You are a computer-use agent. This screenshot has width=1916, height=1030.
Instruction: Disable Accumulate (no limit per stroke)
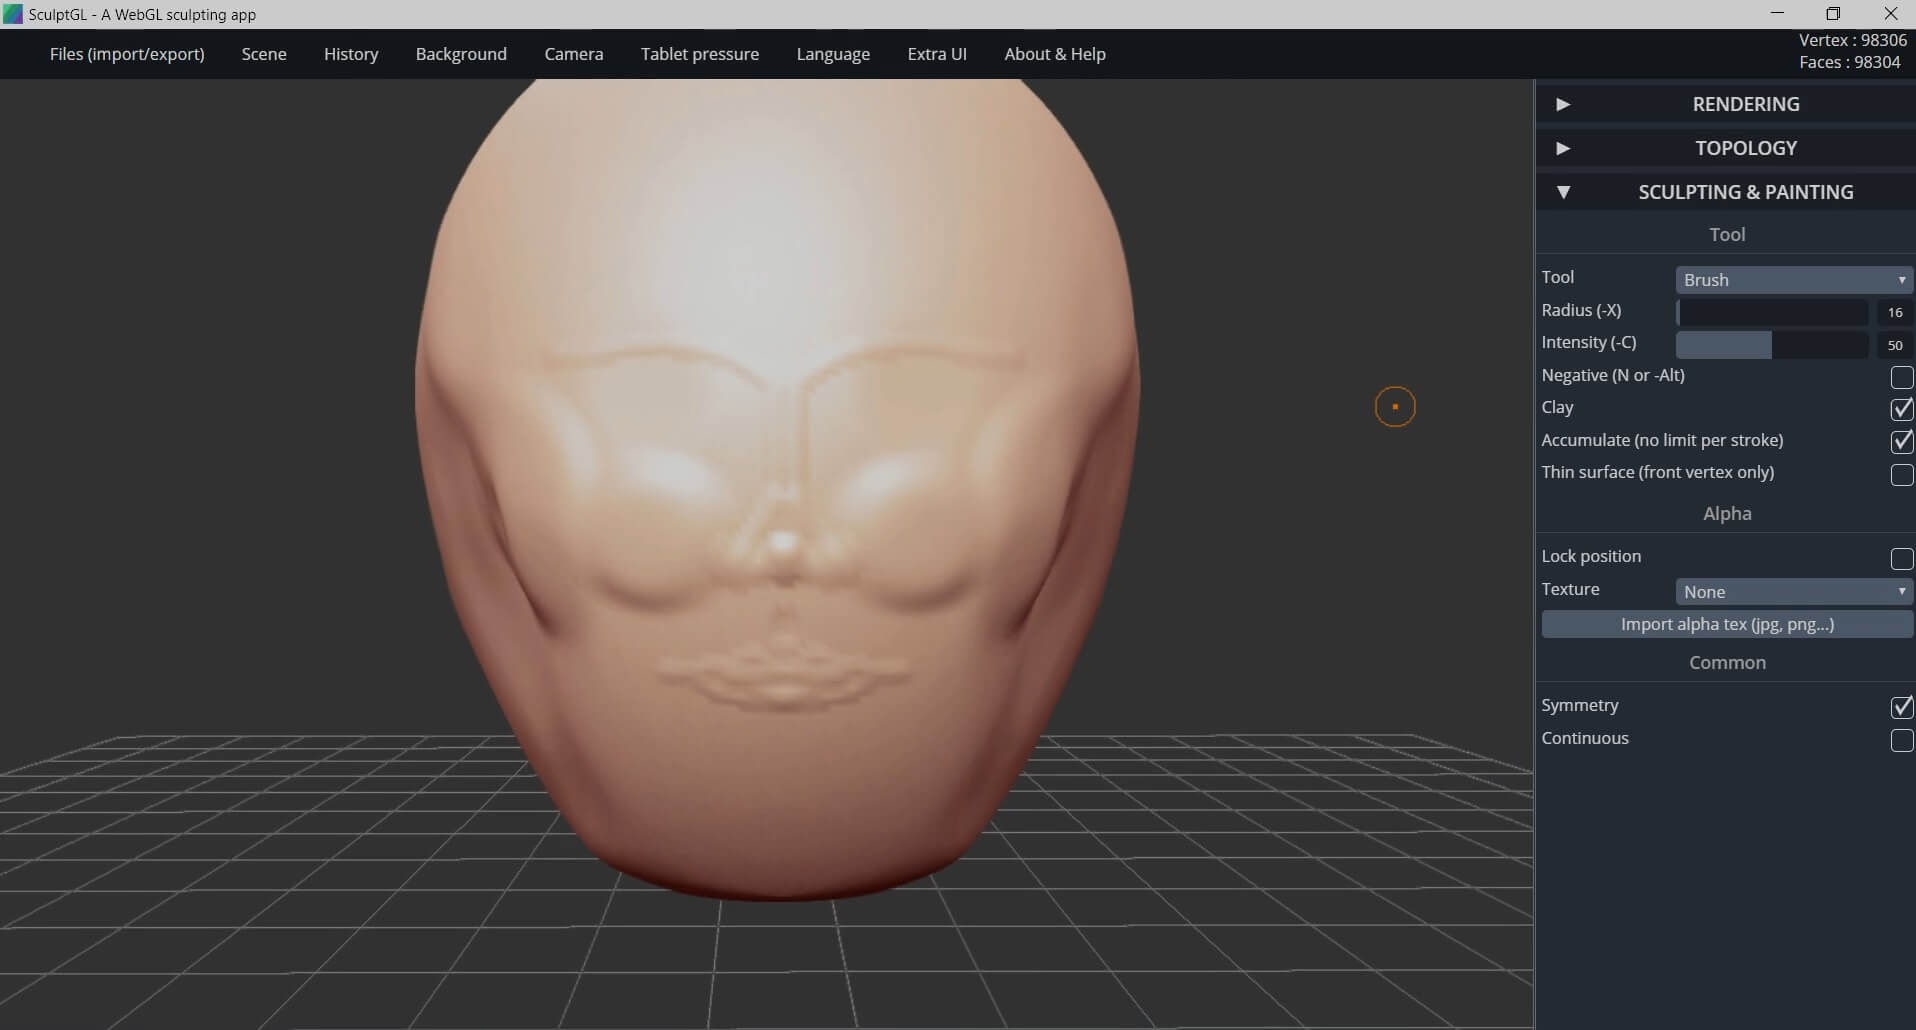1901,441
